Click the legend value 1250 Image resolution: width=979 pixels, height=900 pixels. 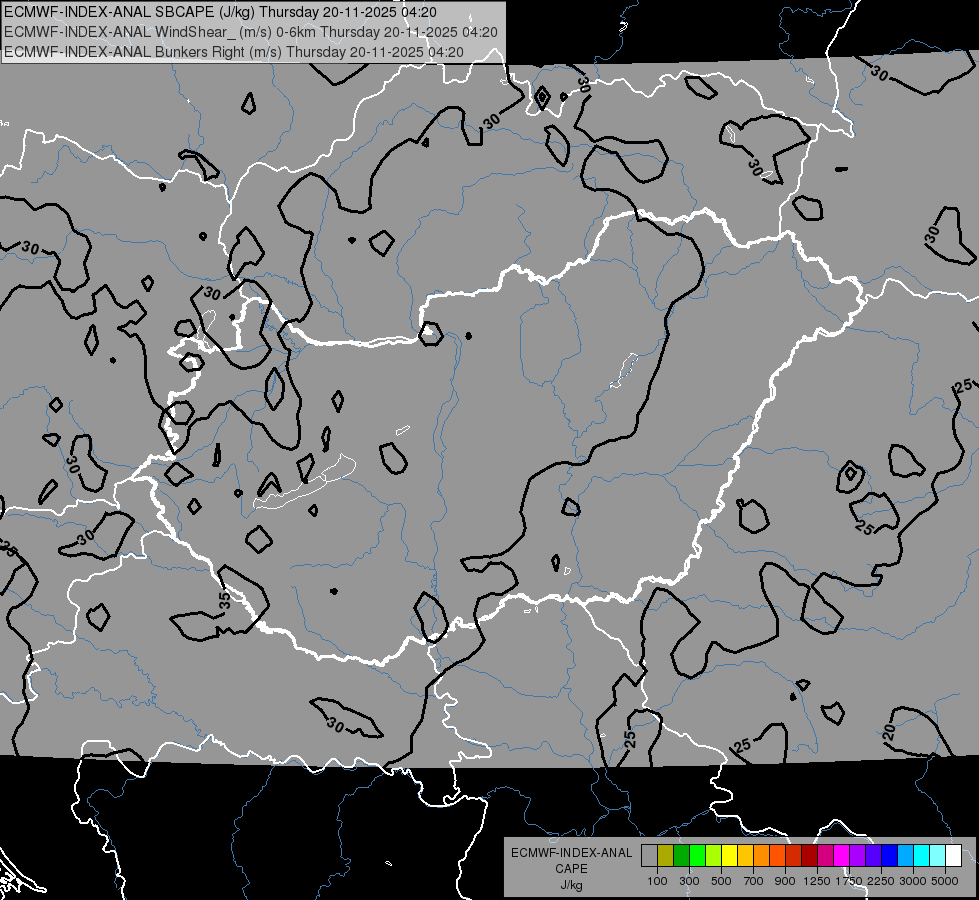(817, 881)
